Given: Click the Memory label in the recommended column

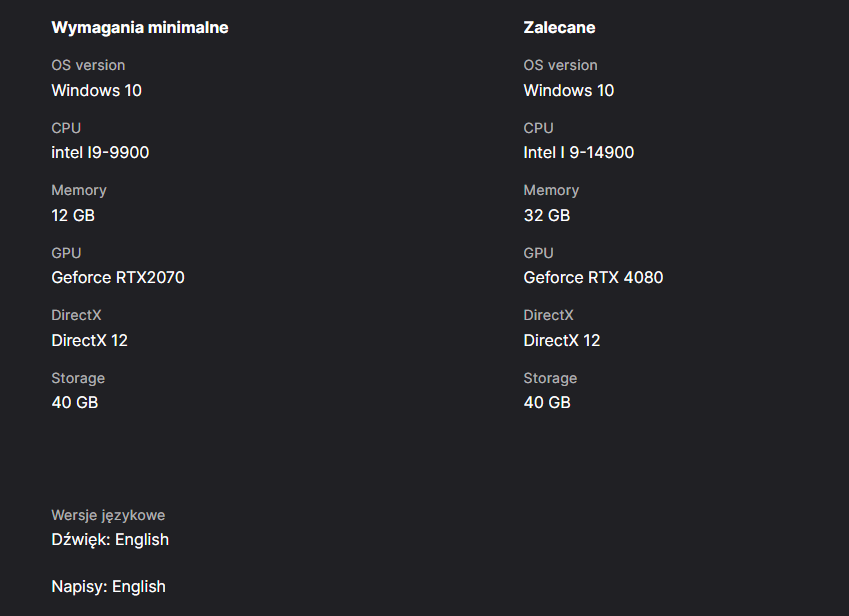Looking at the screenshot, I should pos(551,190).
